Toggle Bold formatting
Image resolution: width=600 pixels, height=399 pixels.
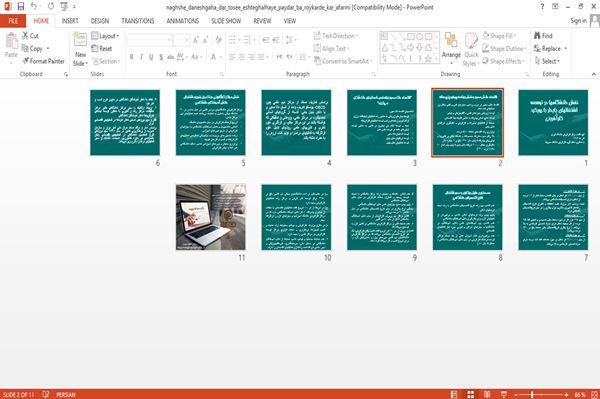point(132,57)
